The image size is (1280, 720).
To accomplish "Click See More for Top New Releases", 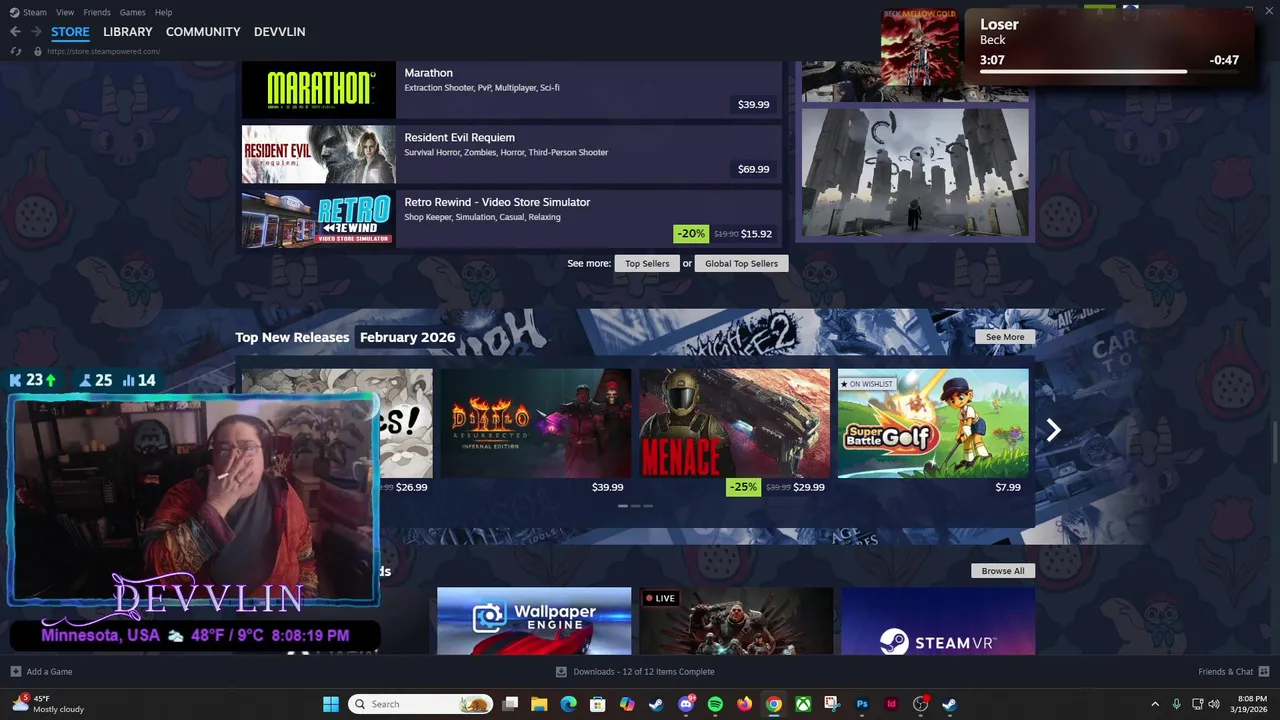I will pos(1005,337).
